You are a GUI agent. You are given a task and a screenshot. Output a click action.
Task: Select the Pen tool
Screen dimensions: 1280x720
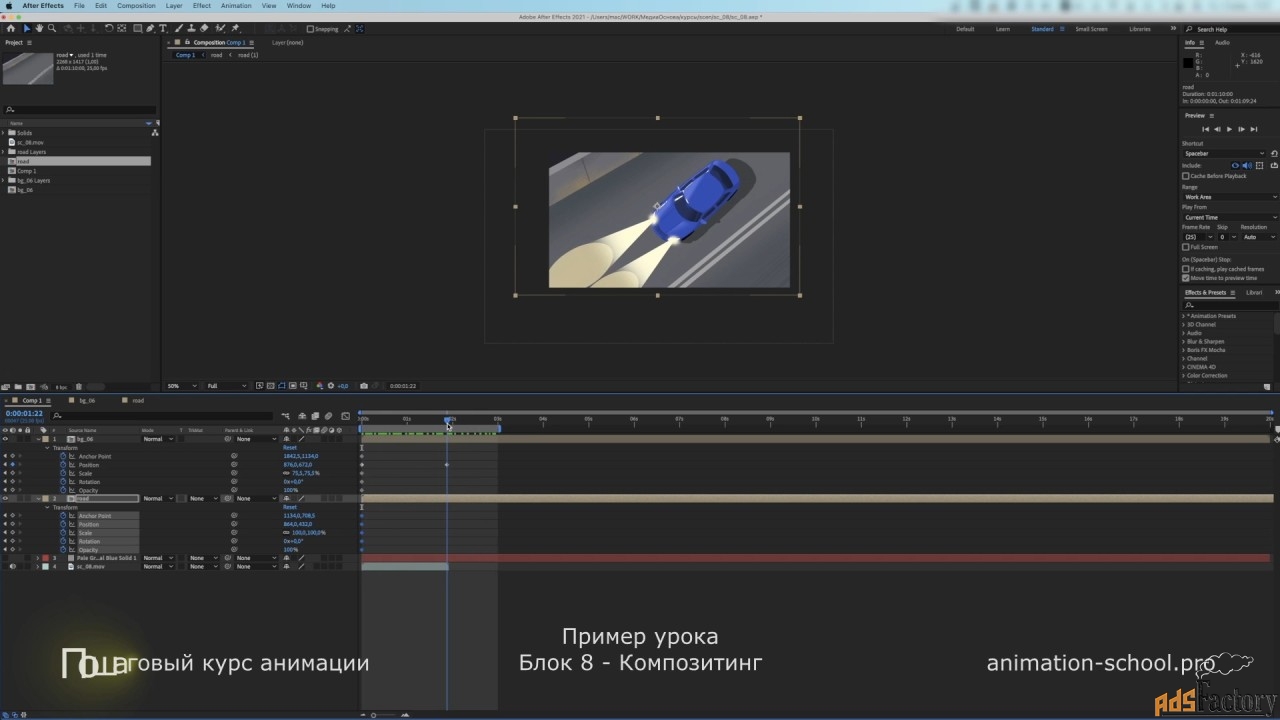click(151, 29)
